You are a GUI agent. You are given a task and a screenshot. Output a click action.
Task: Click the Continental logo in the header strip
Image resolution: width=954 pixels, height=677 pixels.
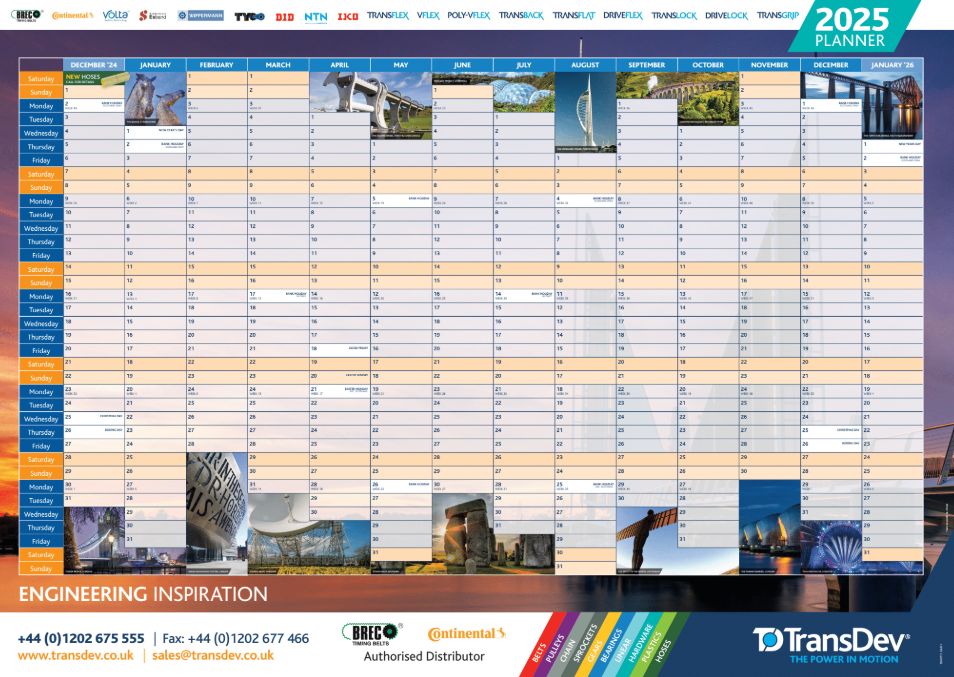(x=72, y=15)
